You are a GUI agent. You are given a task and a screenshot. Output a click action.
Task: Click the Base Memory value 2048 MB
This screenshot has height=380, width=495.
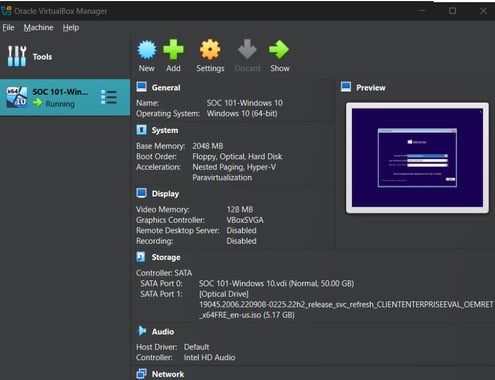click(x=208, y=146)
